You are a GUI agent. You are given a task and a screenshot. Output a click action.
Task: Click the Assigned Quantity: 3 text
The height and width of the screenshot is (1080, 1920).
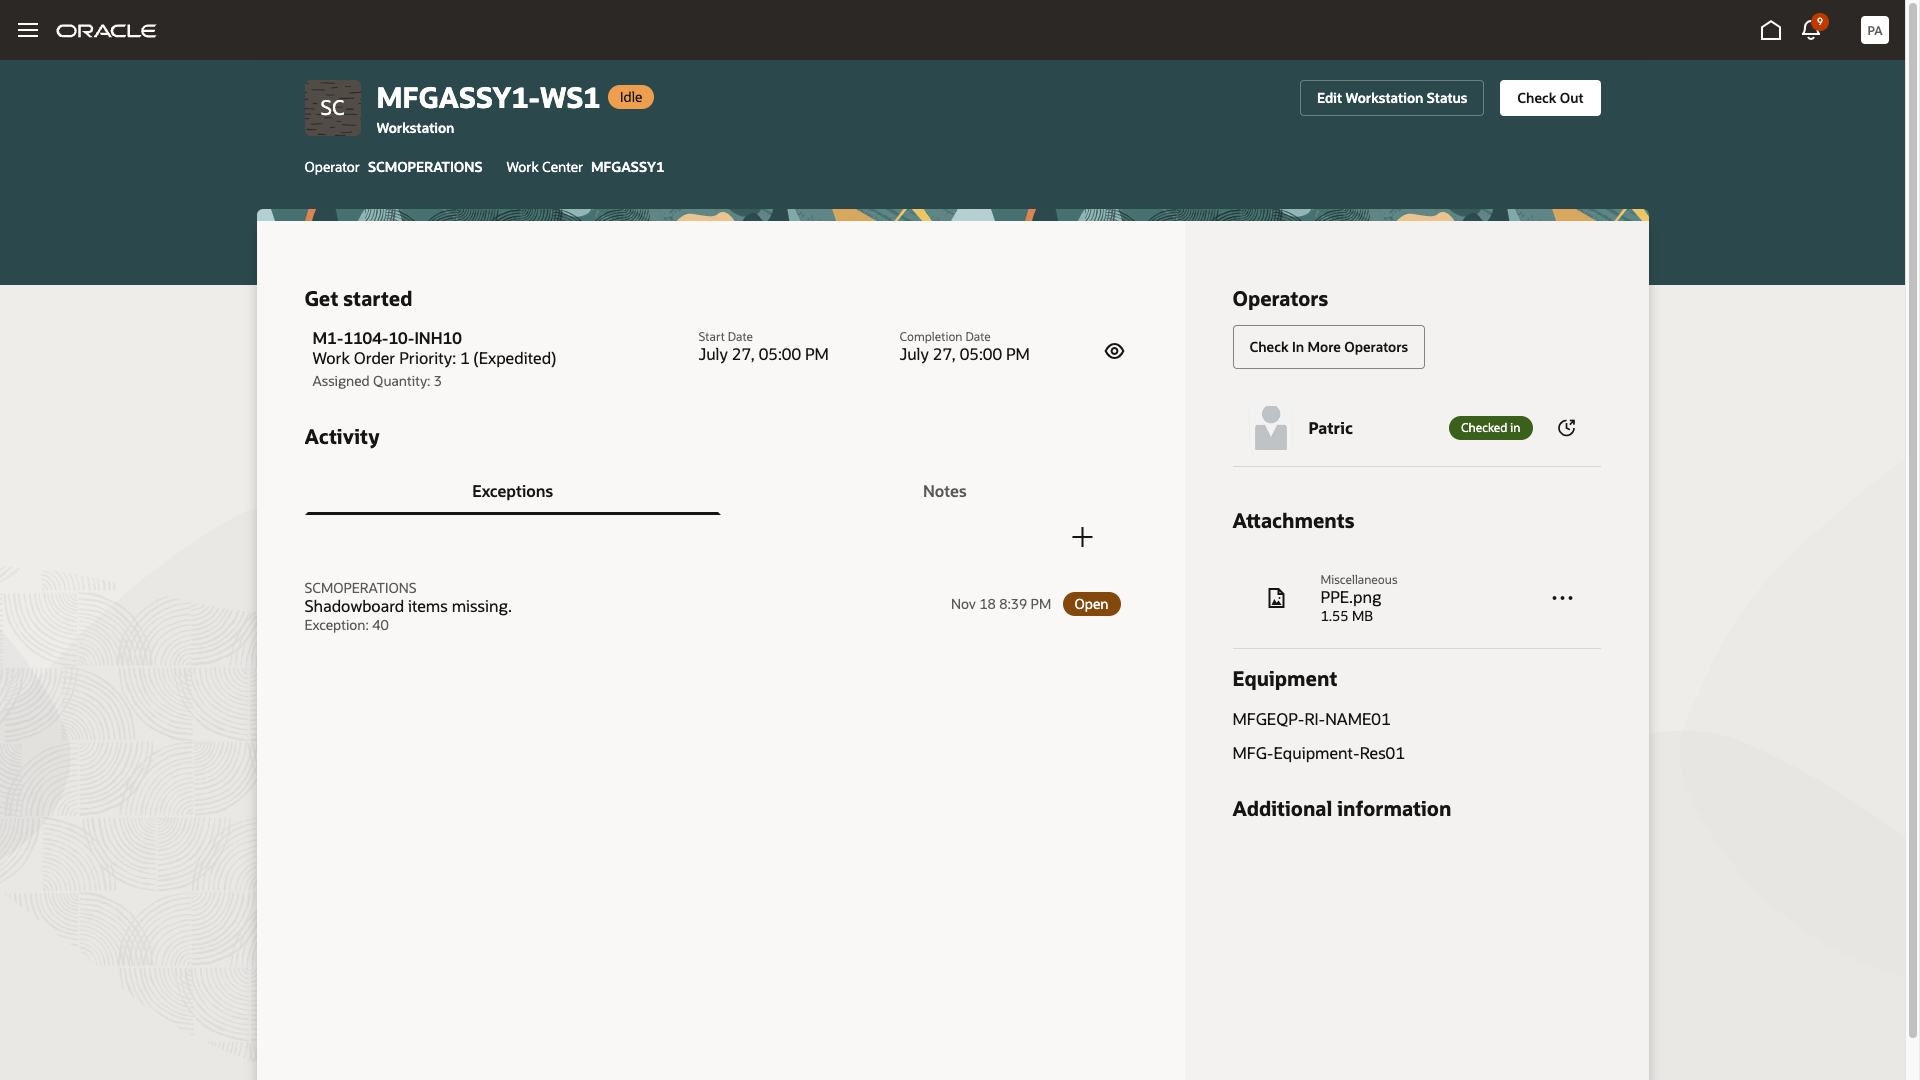click(x=376, y=381)
